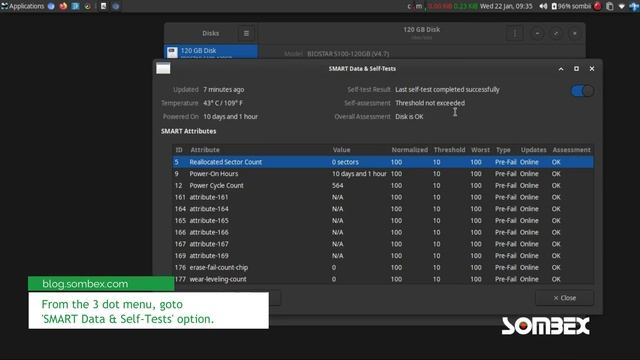Click the value 564 in Power Cycle Count

[338, 186]
